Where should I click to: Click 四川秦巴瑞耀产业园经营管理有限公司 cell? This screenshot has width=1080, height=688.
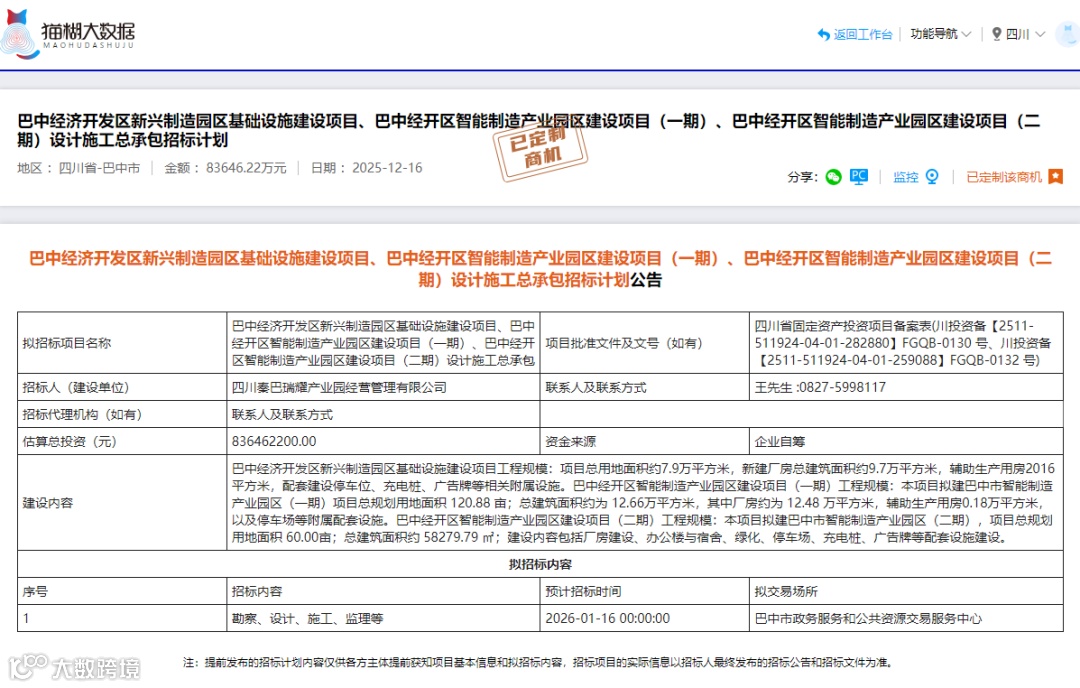click(x=383, y=387)
